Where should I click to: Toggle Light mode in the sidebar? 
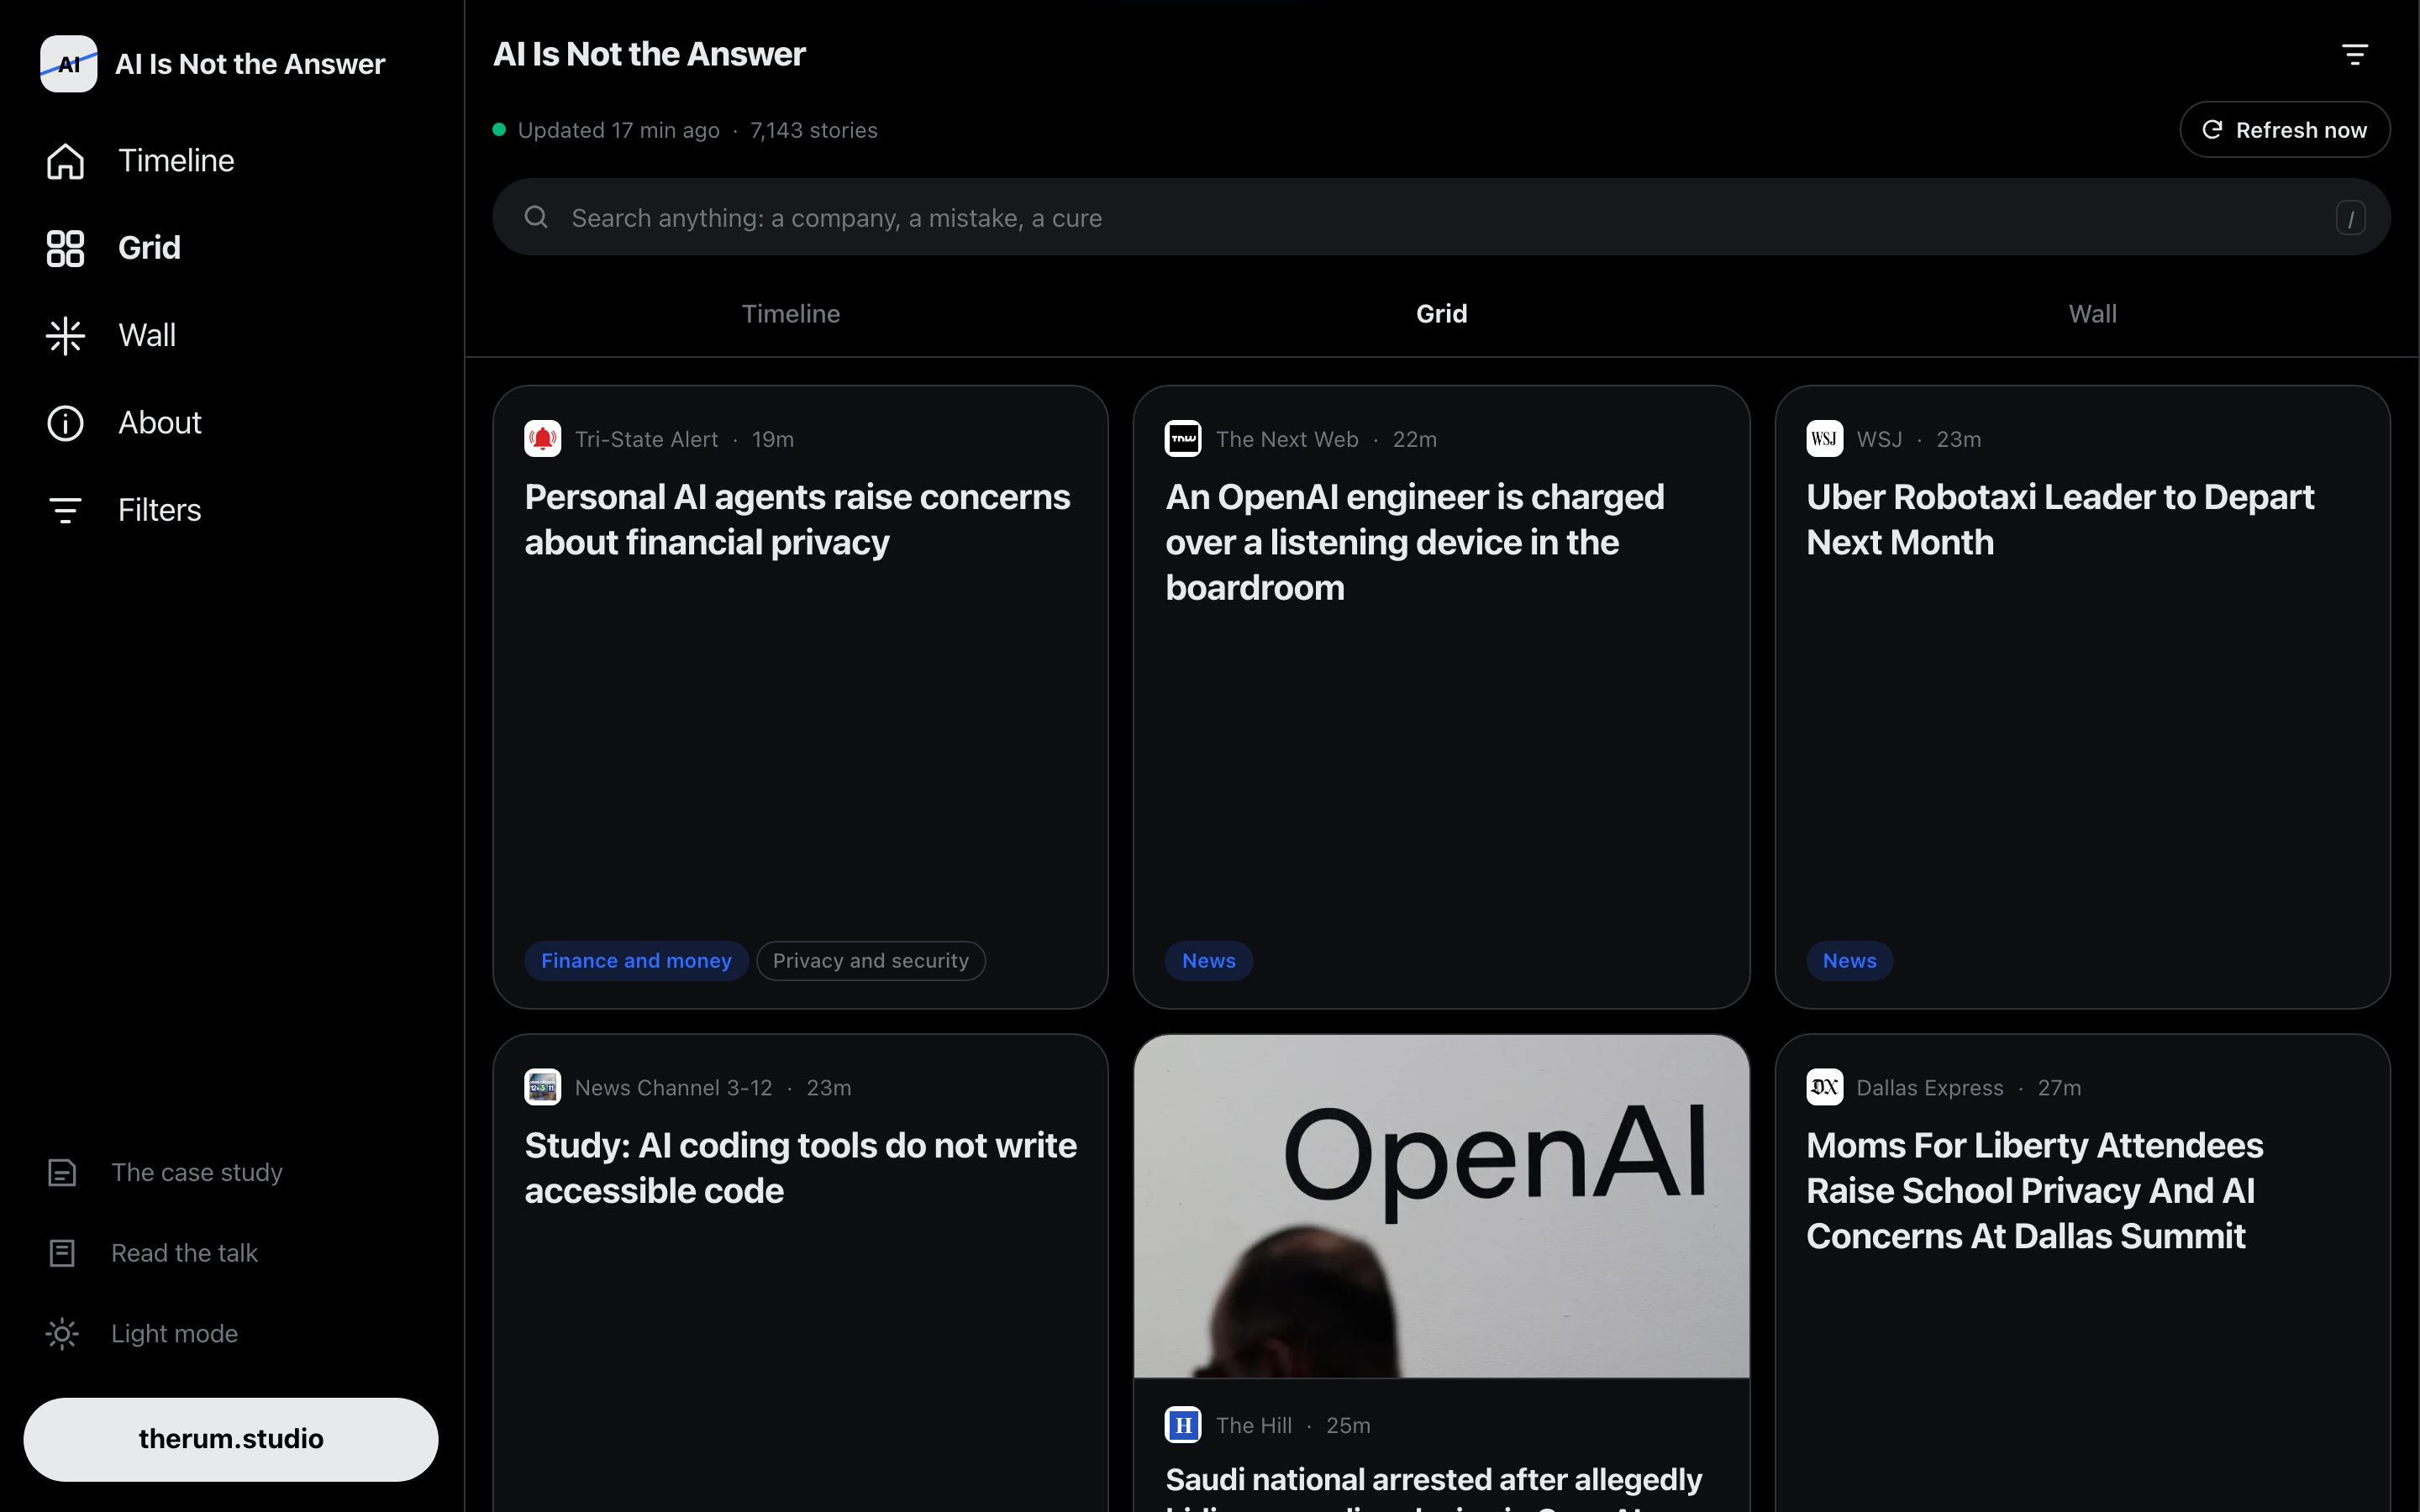coord(142,1334)
